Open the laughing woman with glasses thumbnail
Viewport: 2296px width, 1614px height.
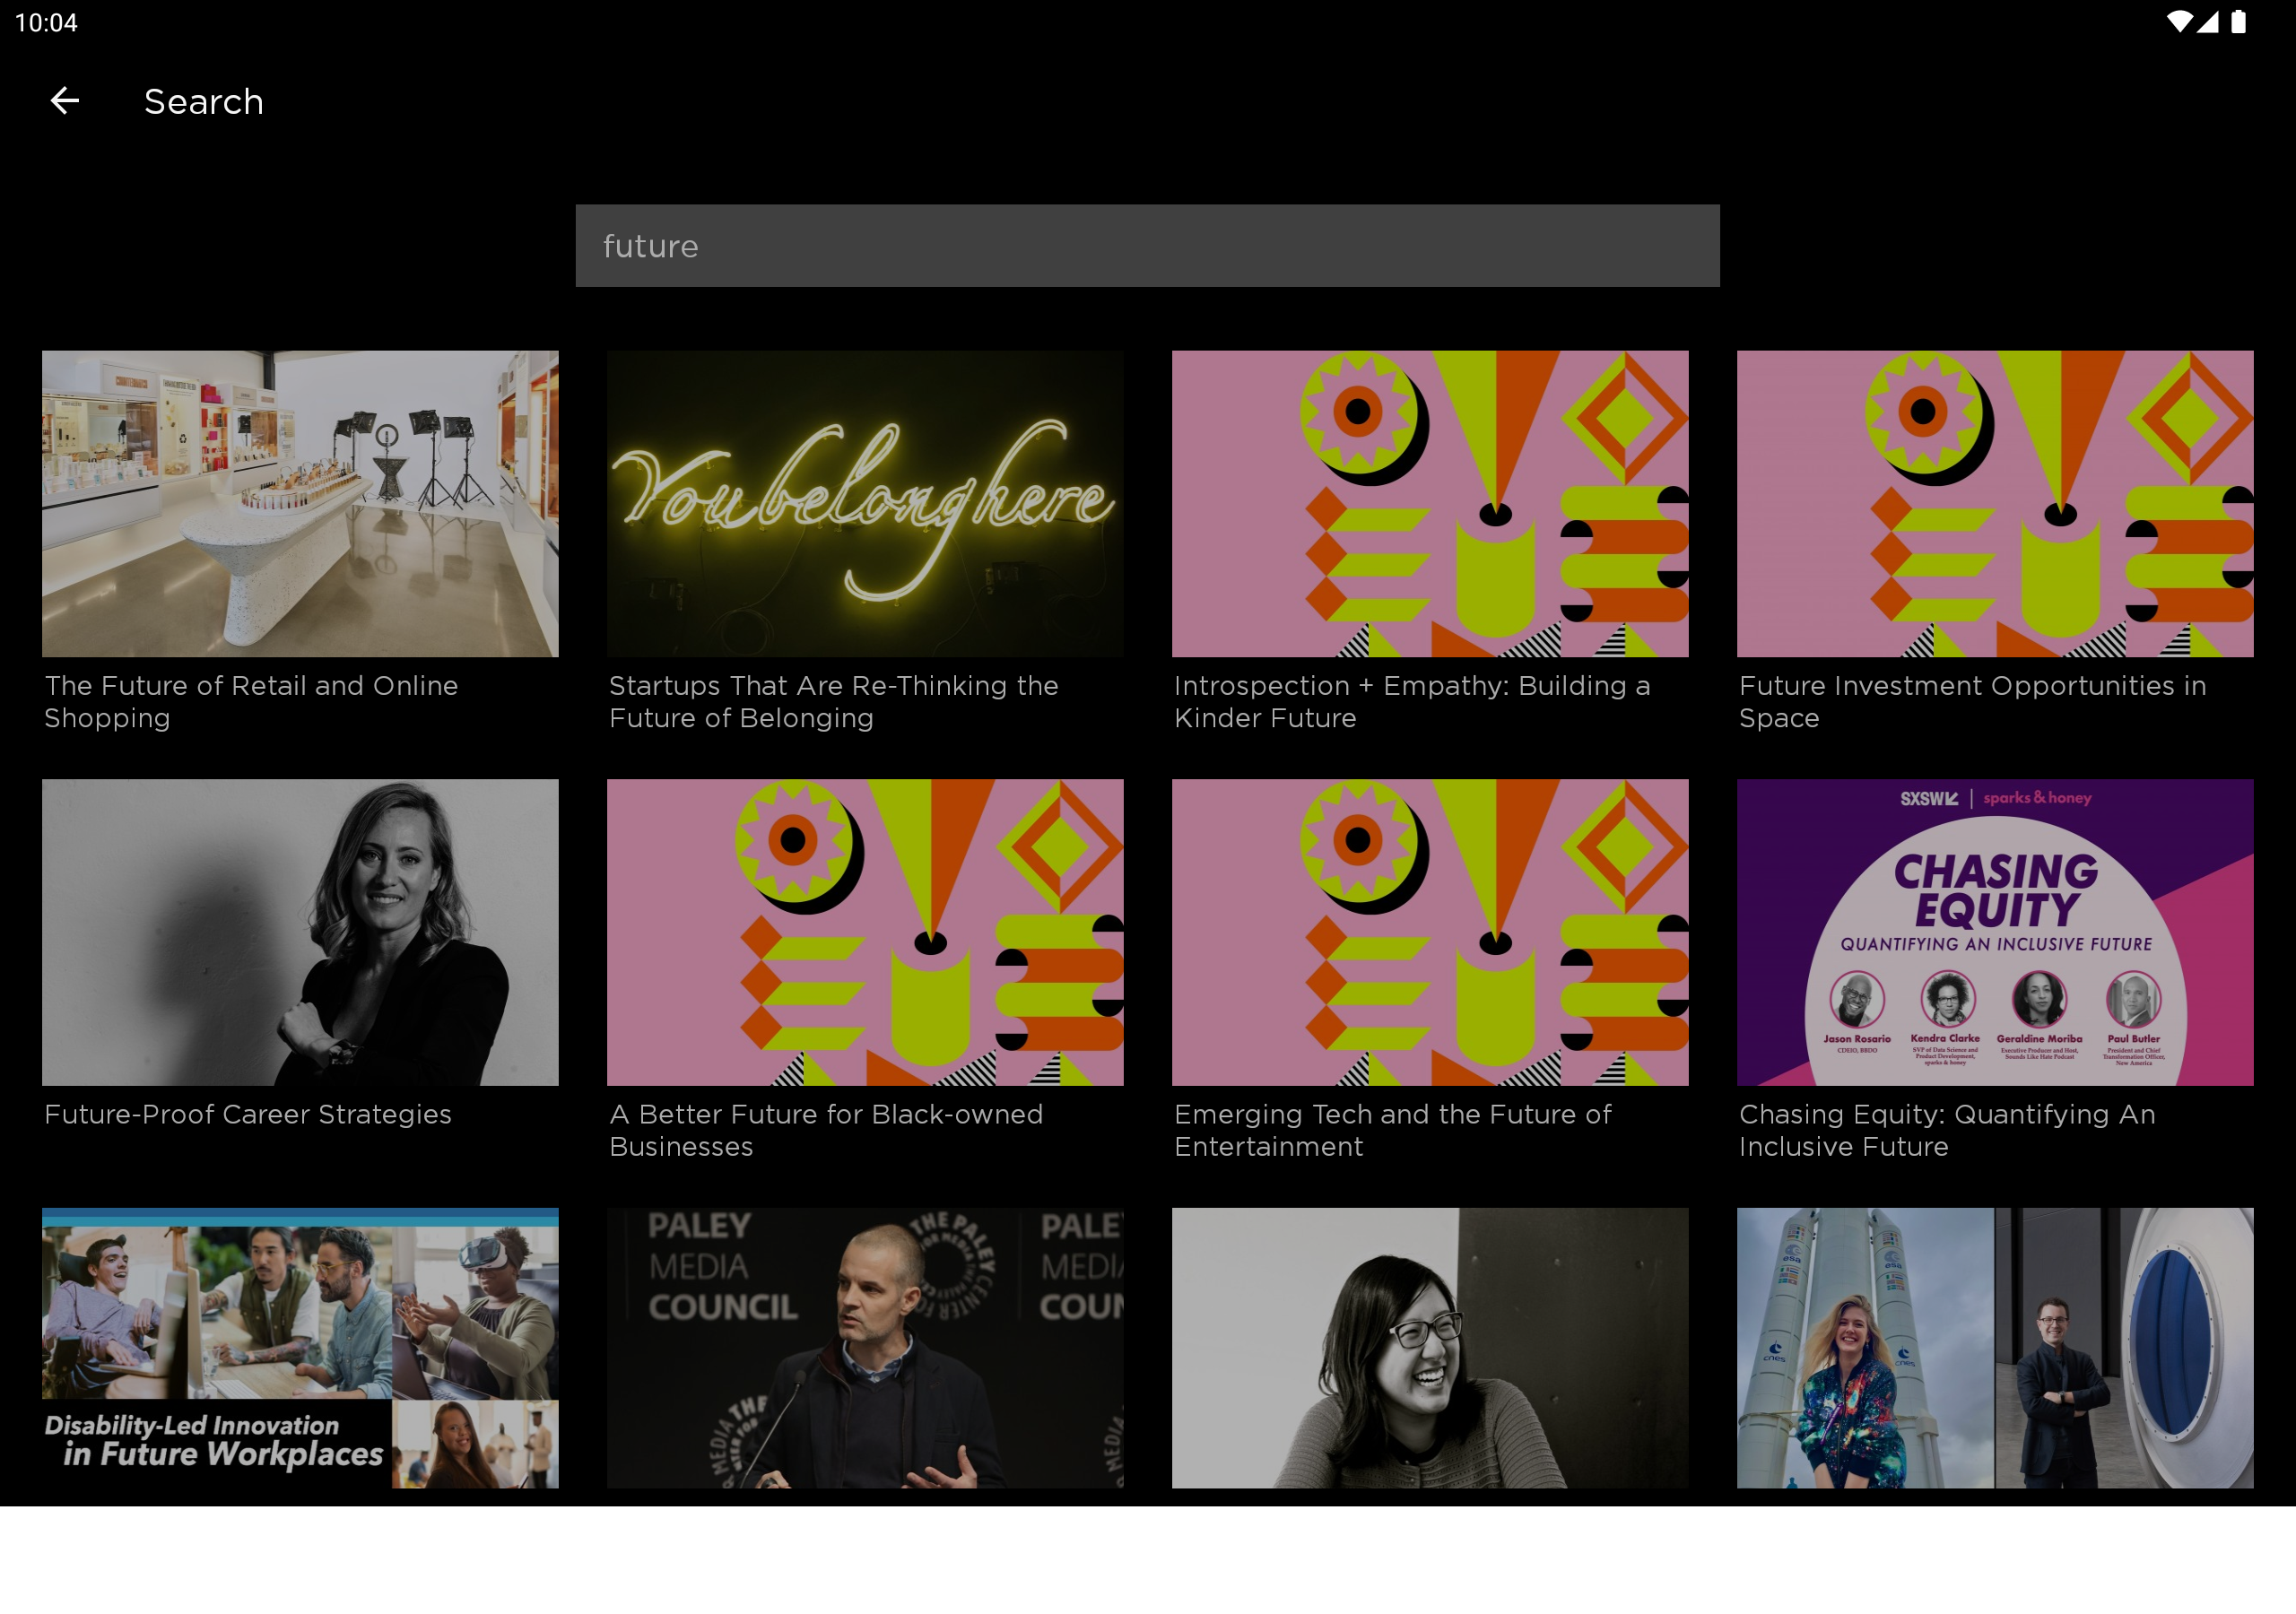(x=1430, y=1347)
